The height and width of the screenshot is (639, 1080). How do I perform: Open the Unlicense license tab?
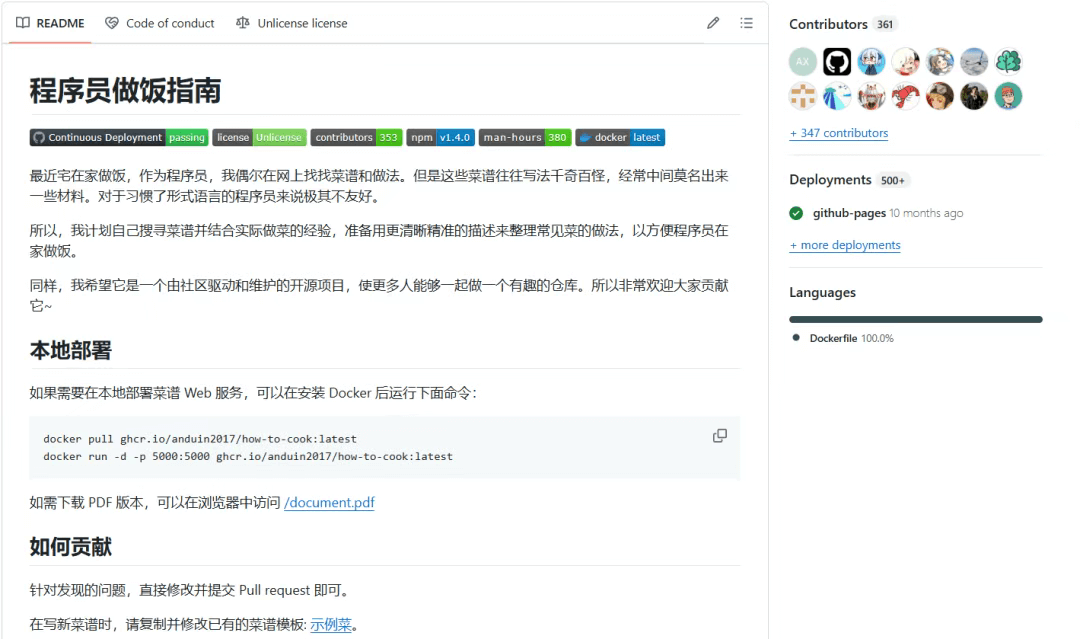tap(292, 23)
